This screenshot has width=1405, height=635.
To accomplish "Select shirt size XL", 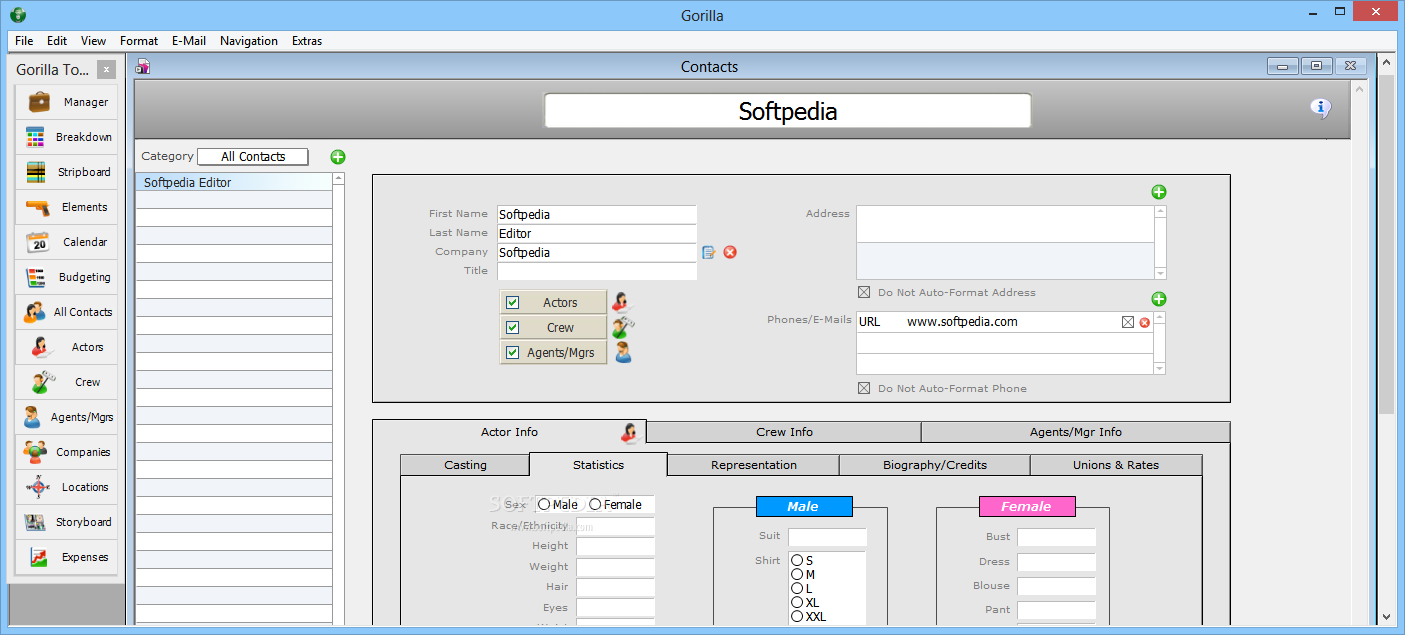I will (797, 602).
